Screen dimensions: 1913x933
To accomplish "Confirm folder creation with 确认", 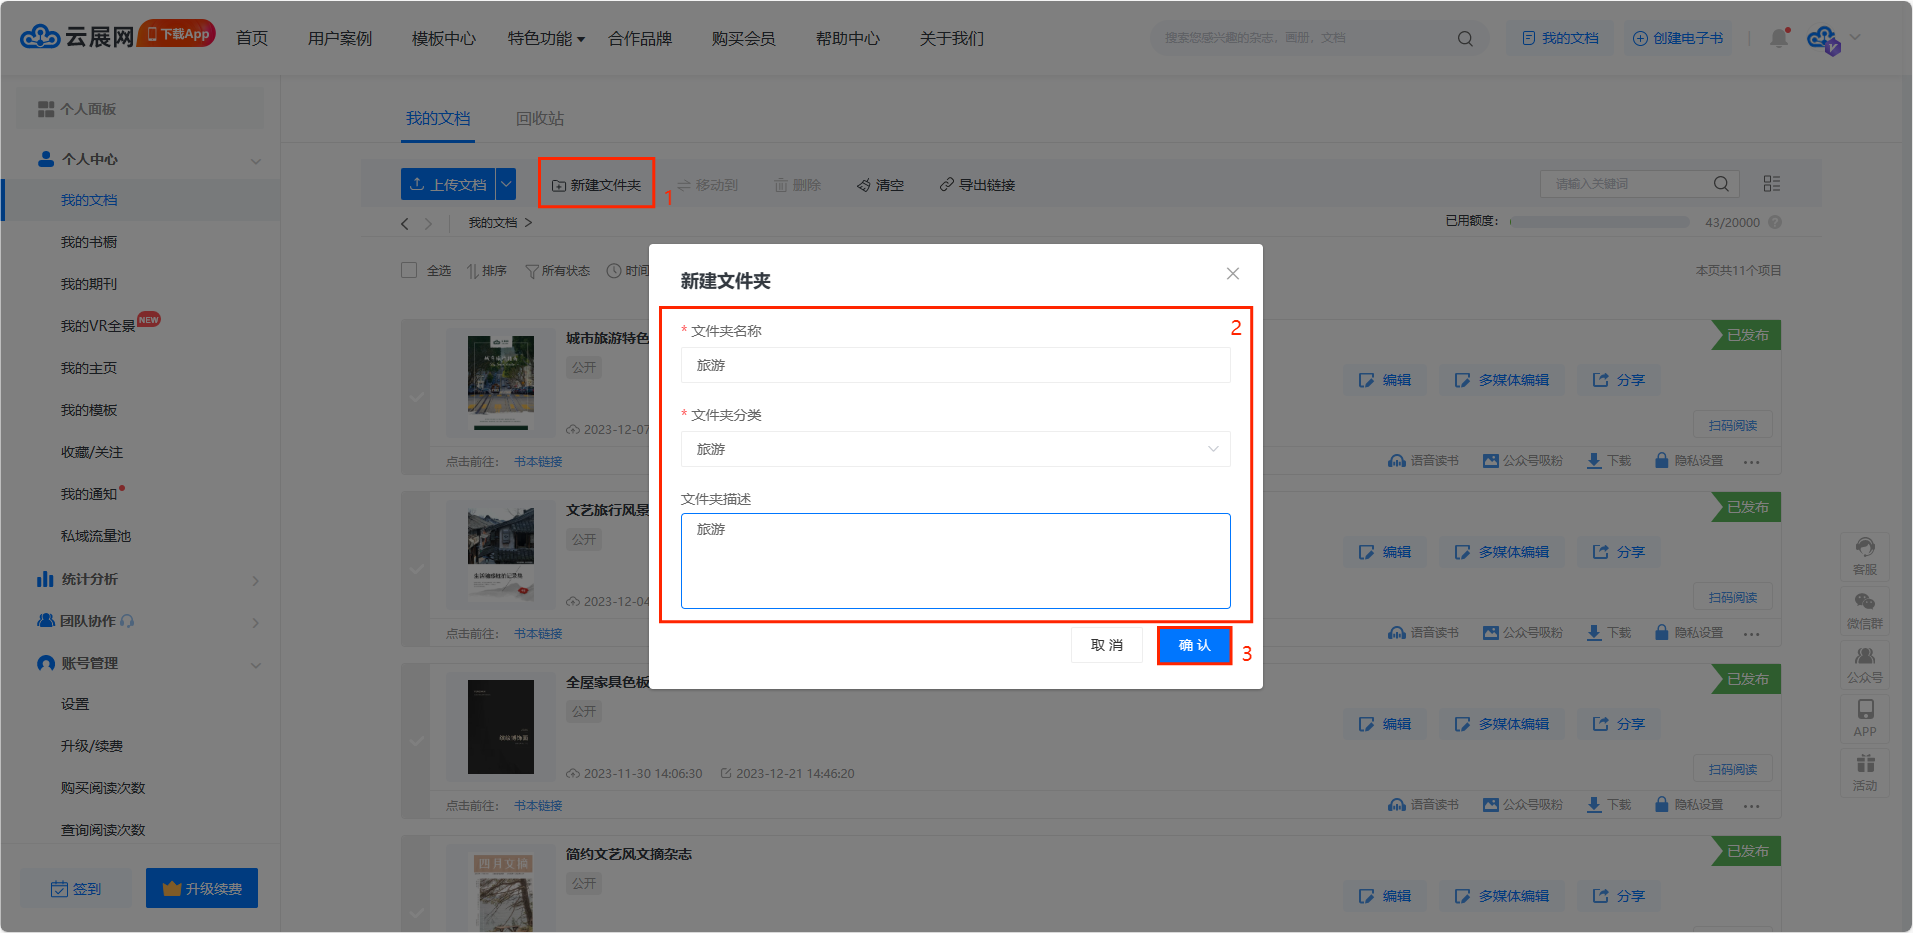I will click(1194, 645).
